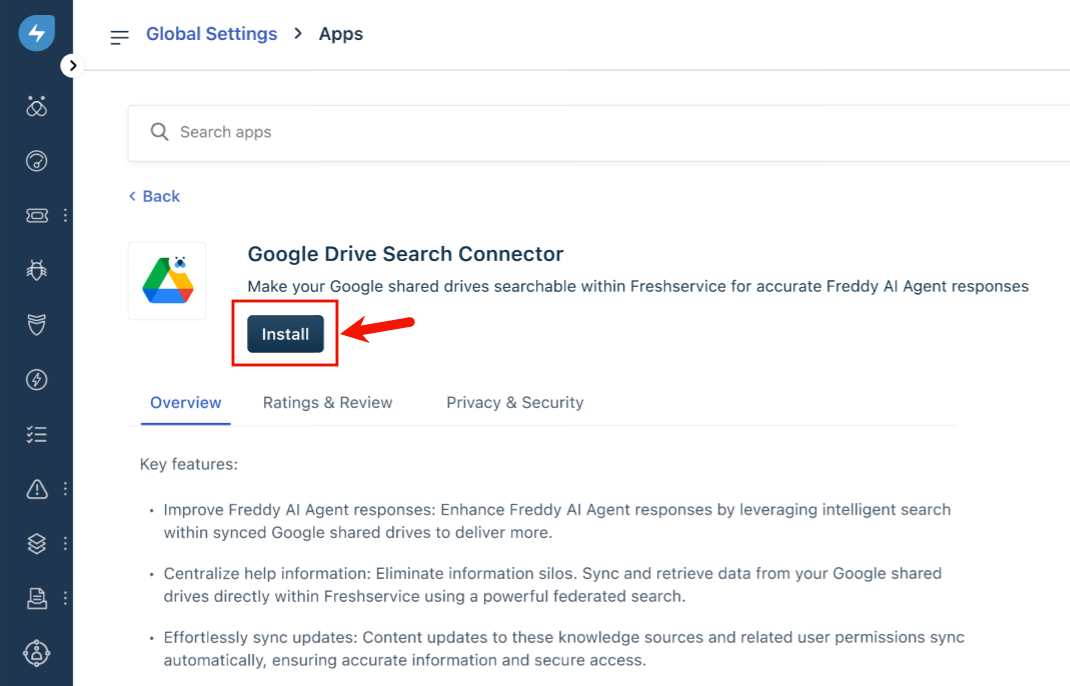Install the Google Drive Search Connector
The height and width of the screenshot is (686, 1070).
point(285,334)
